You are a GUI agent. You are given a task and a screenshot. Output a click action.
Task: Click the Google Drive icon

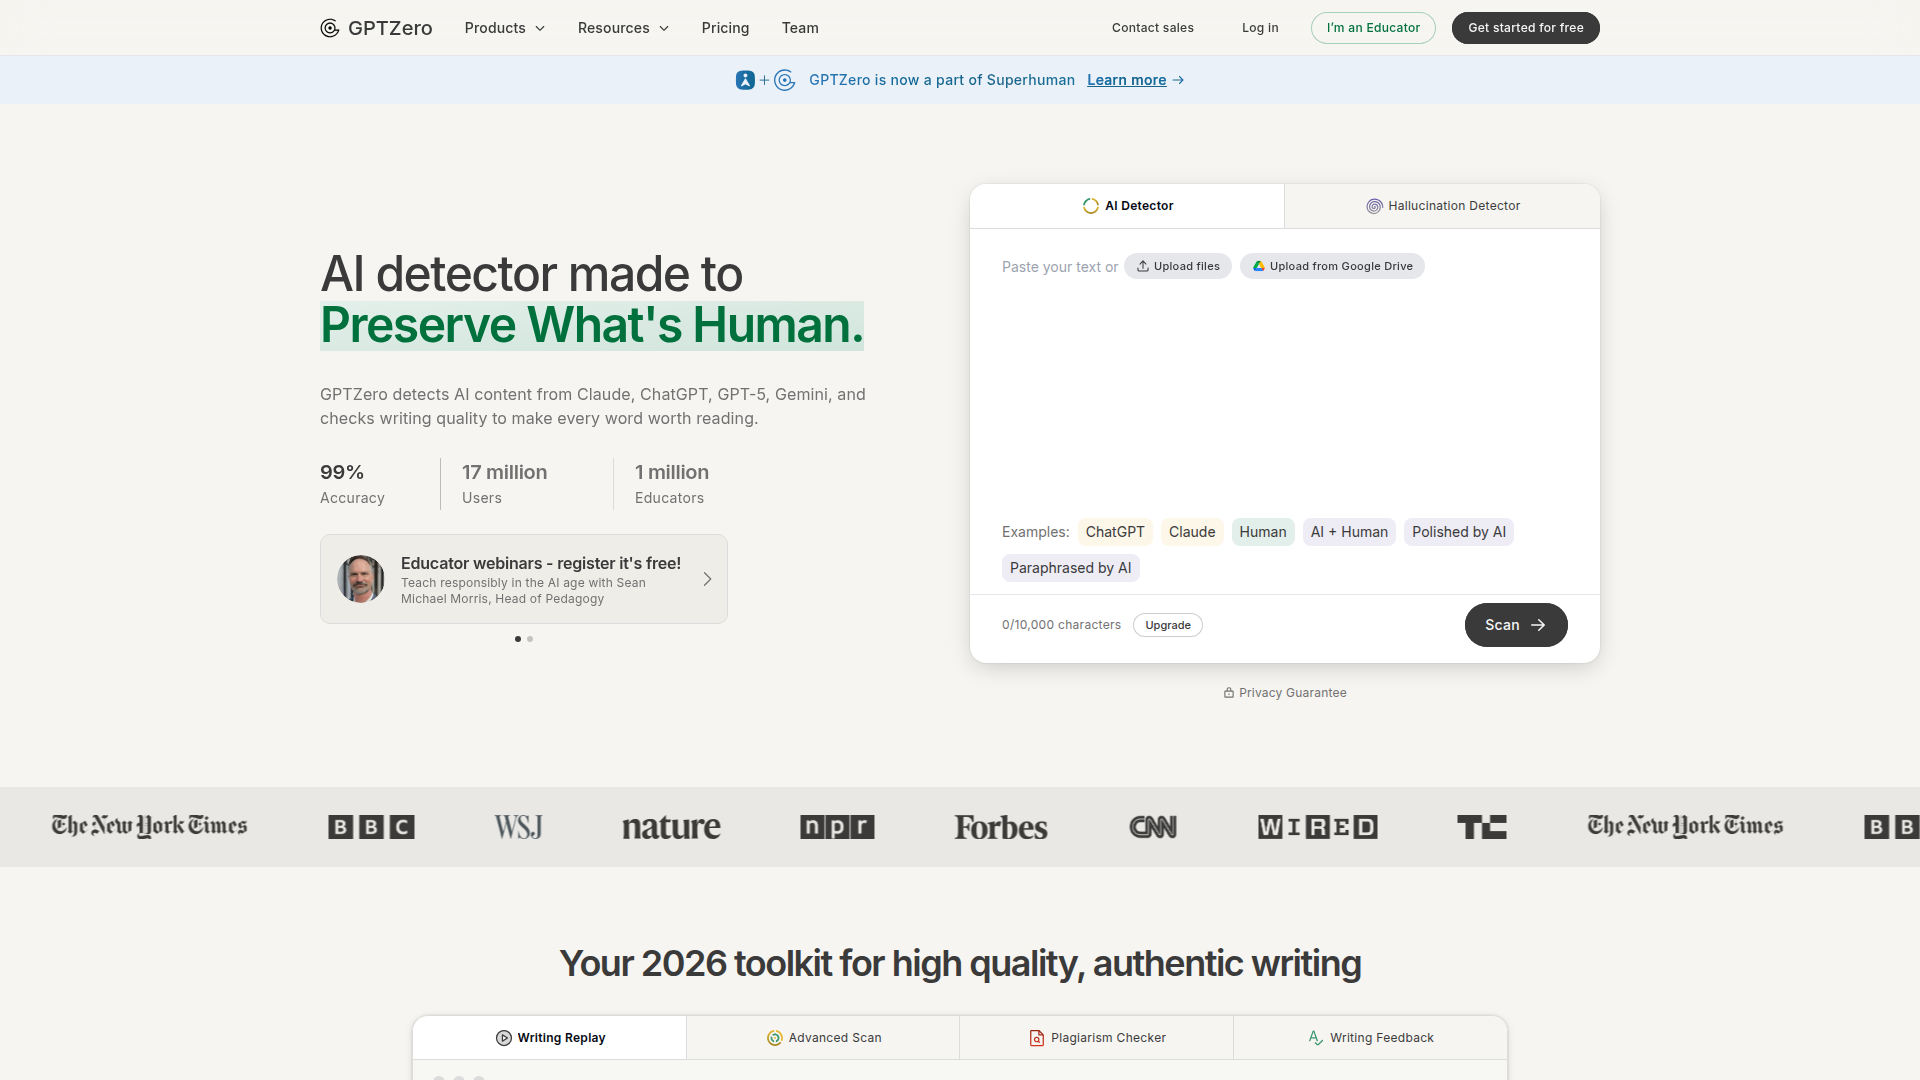1259,266
